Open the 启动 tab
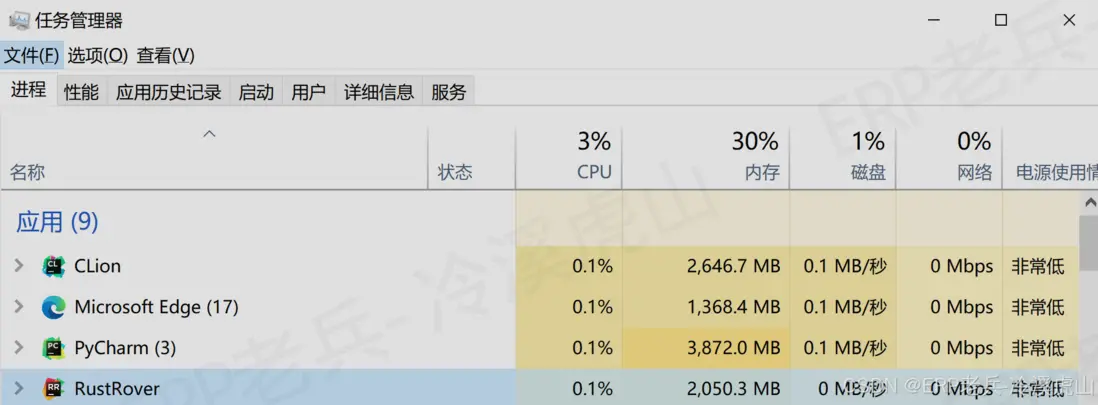1098x405 pixels. click(x=256, y=92)
